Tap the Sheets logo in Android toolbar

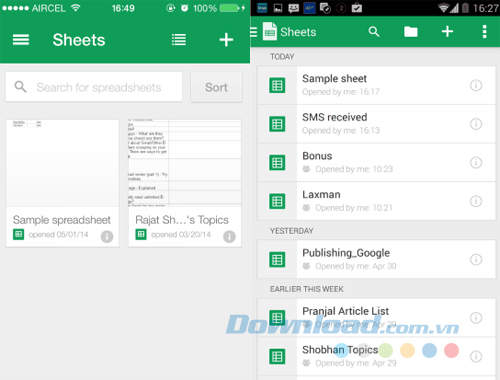270,32
